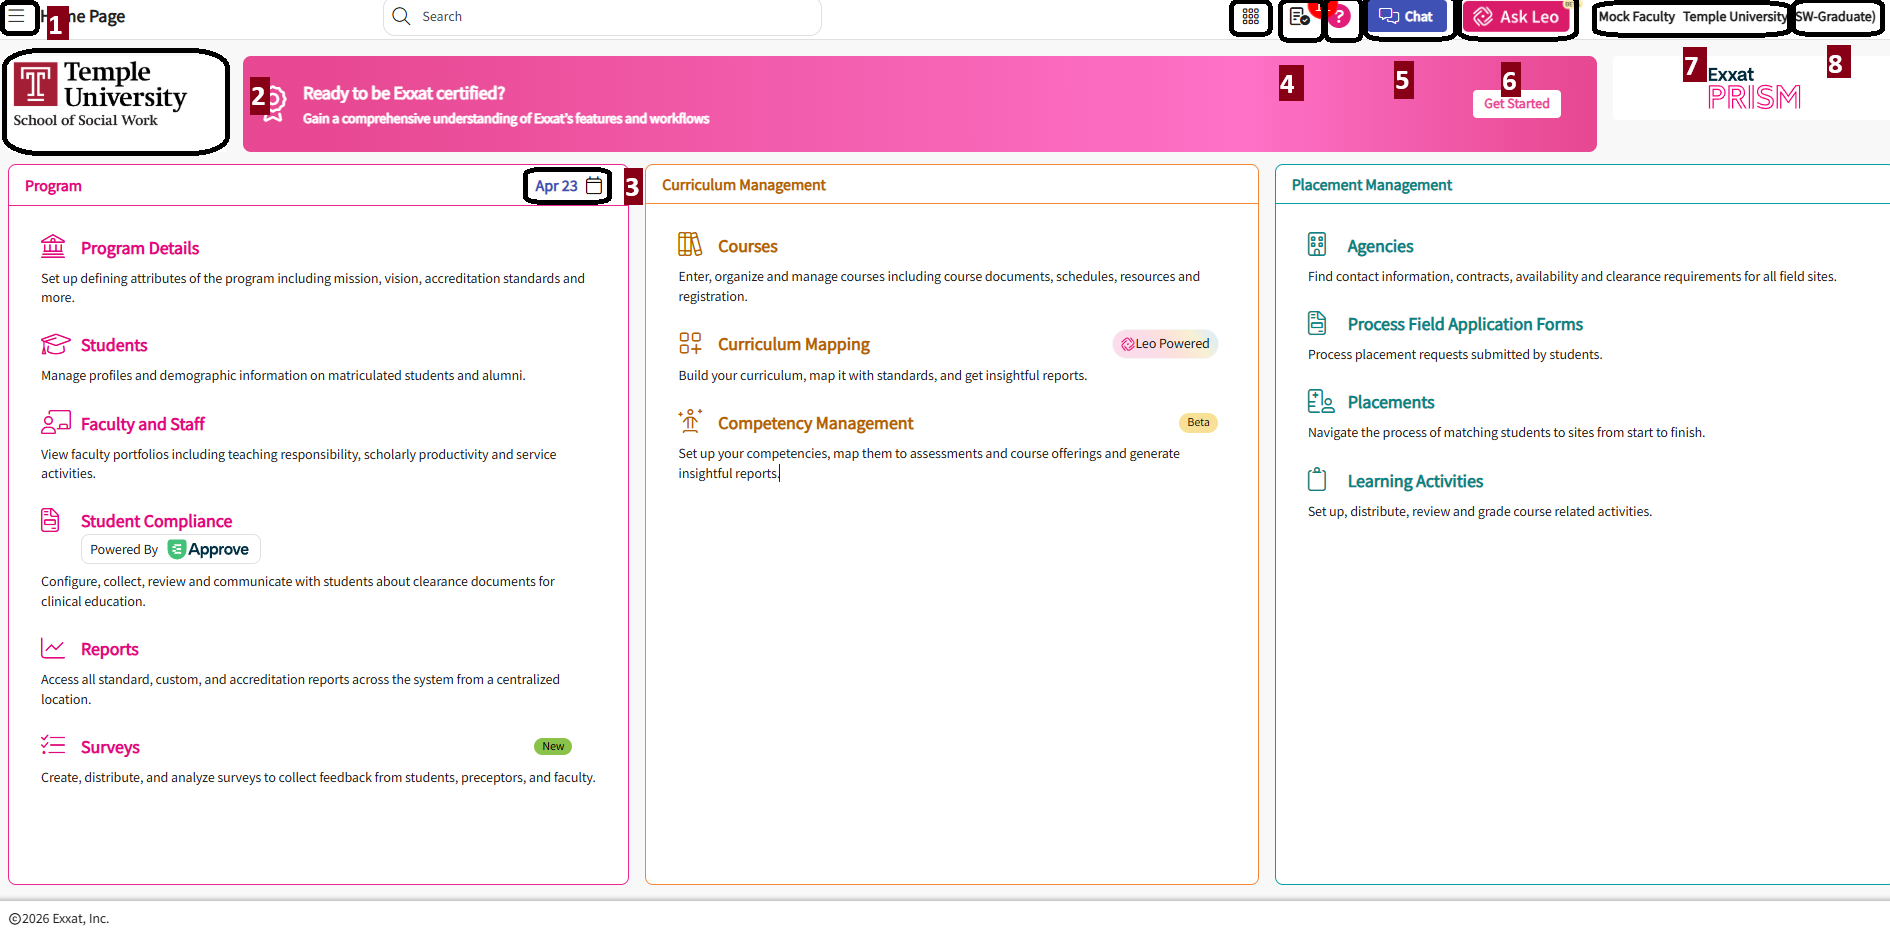1890x930 pixels.
Task: Click the New badge beside Surveys
Action: [553, 746]
